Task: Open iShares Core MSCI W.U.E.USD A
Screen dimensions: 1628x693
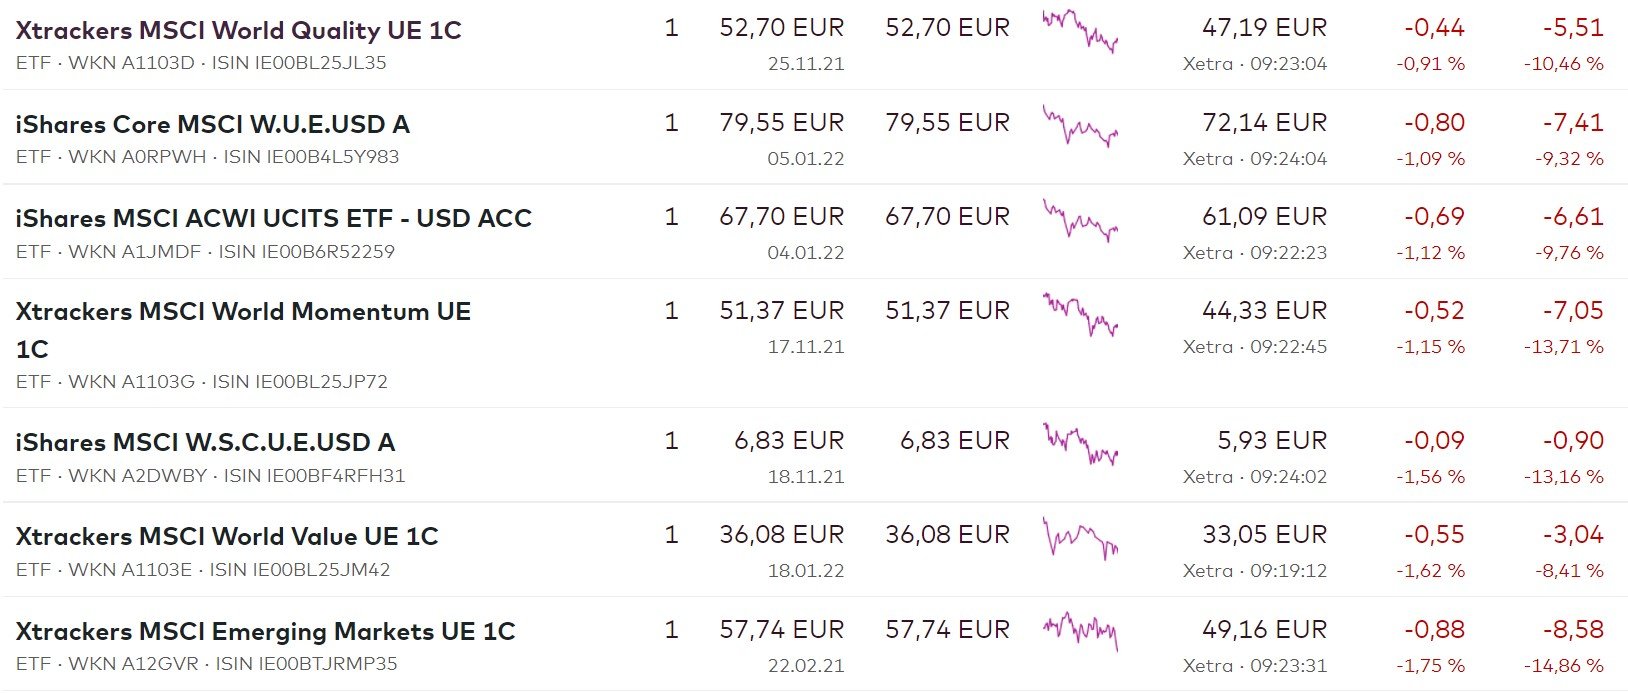Action: tap(212, 124)
